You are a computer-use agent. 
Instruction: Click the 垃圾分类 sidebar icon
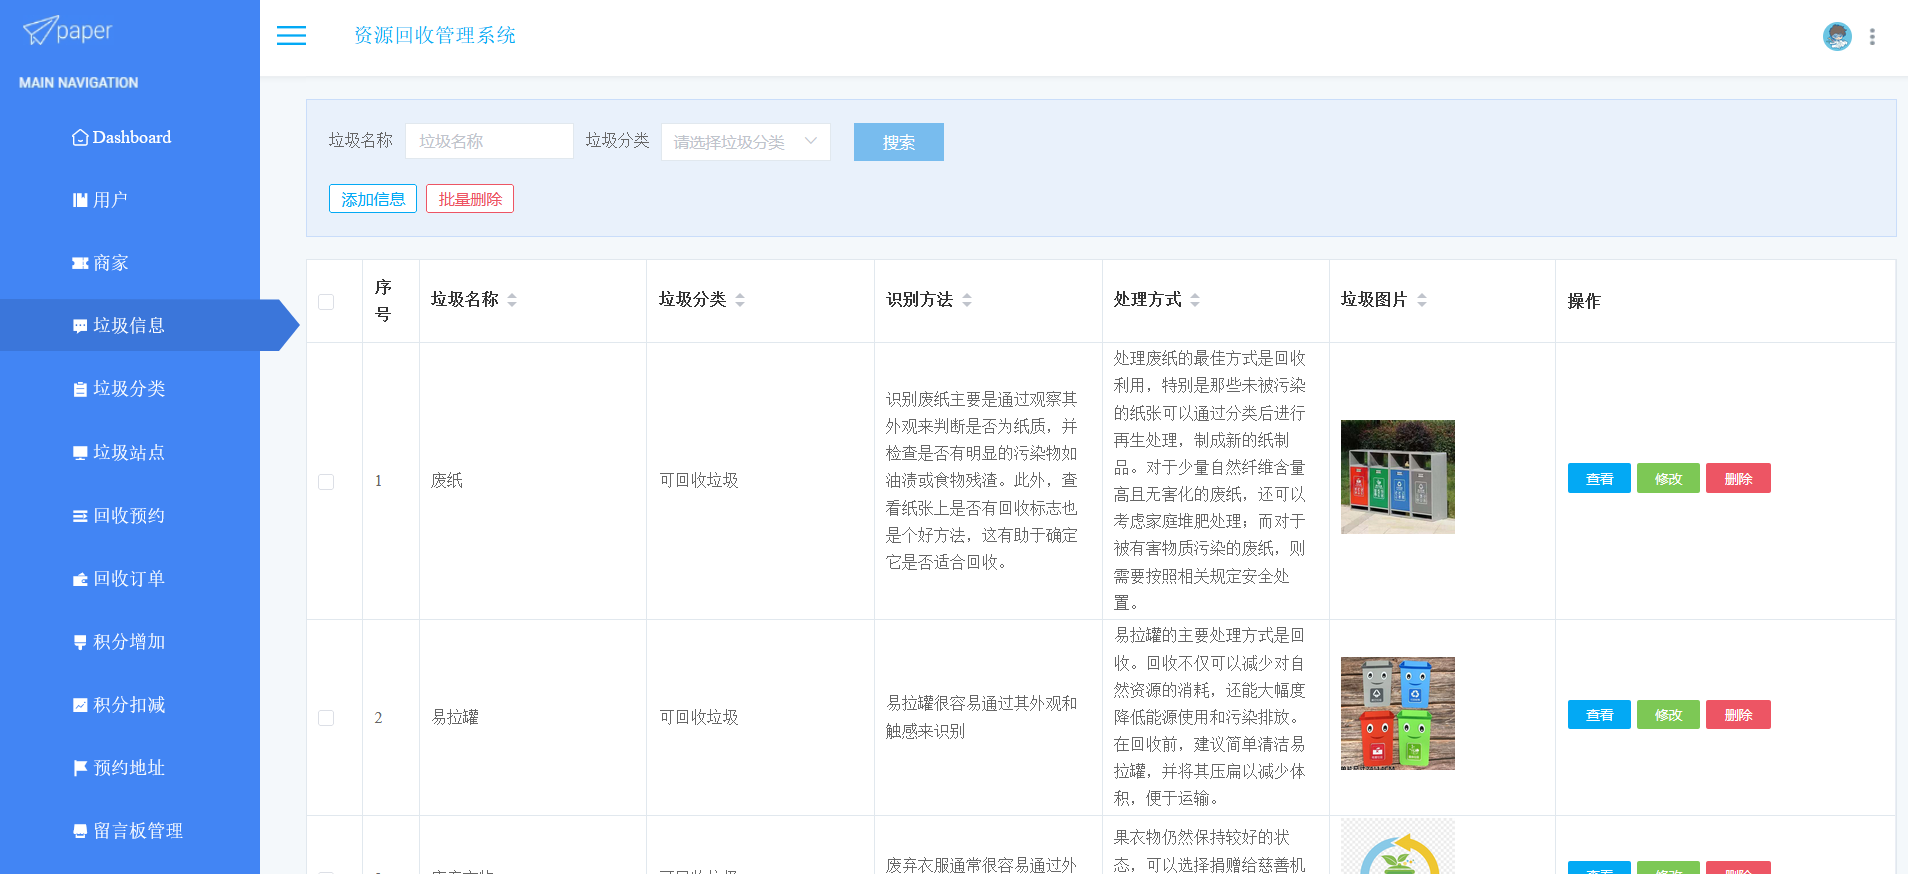(x=80, y=389)
